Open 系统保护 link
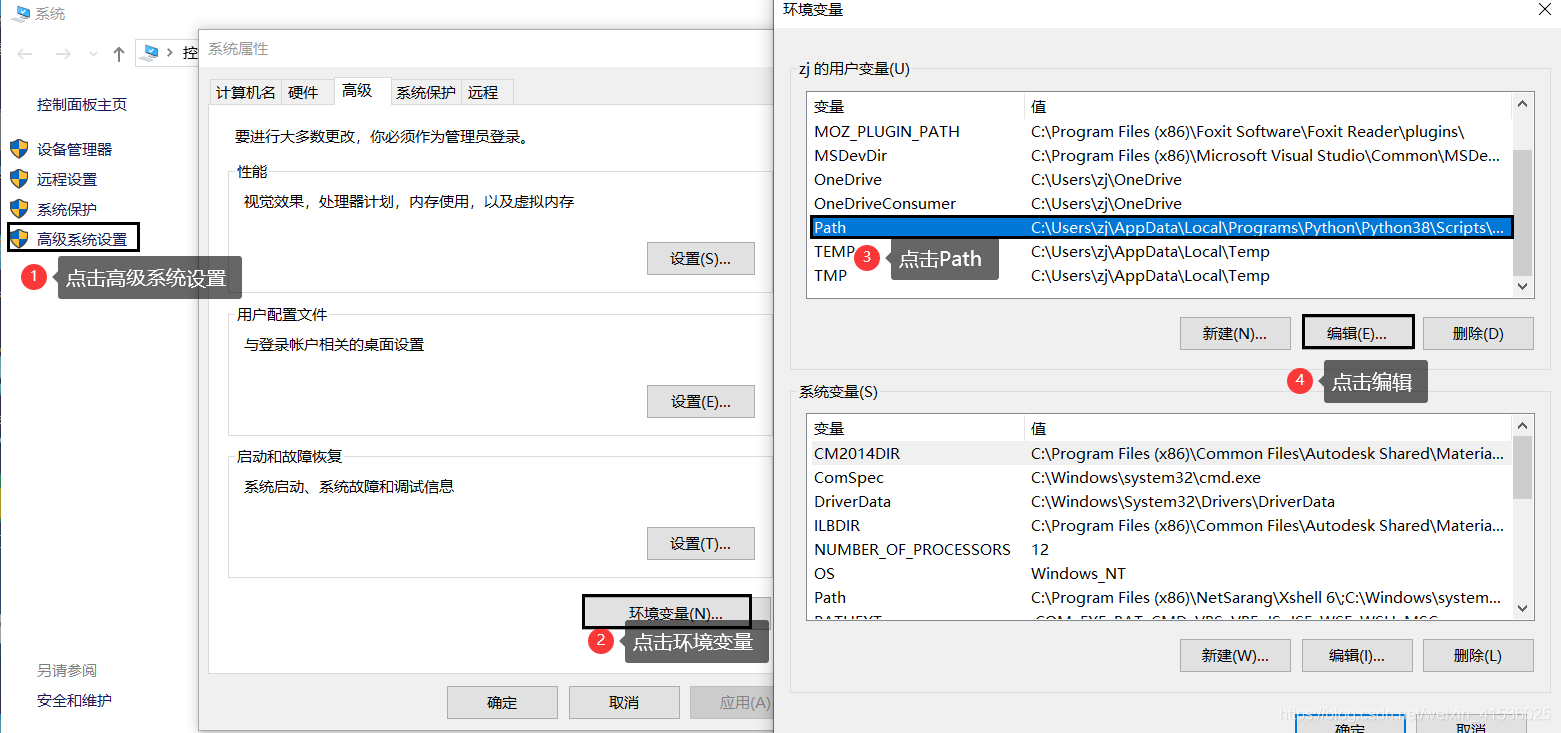 tap(67, 209)
